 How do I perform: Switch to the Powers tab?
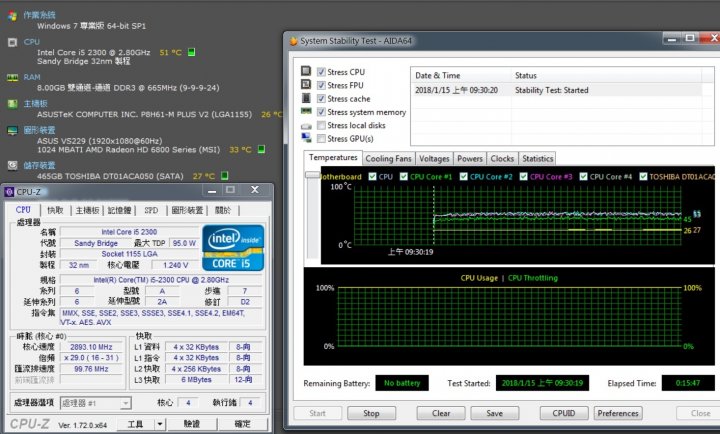(x=470, y=158)
